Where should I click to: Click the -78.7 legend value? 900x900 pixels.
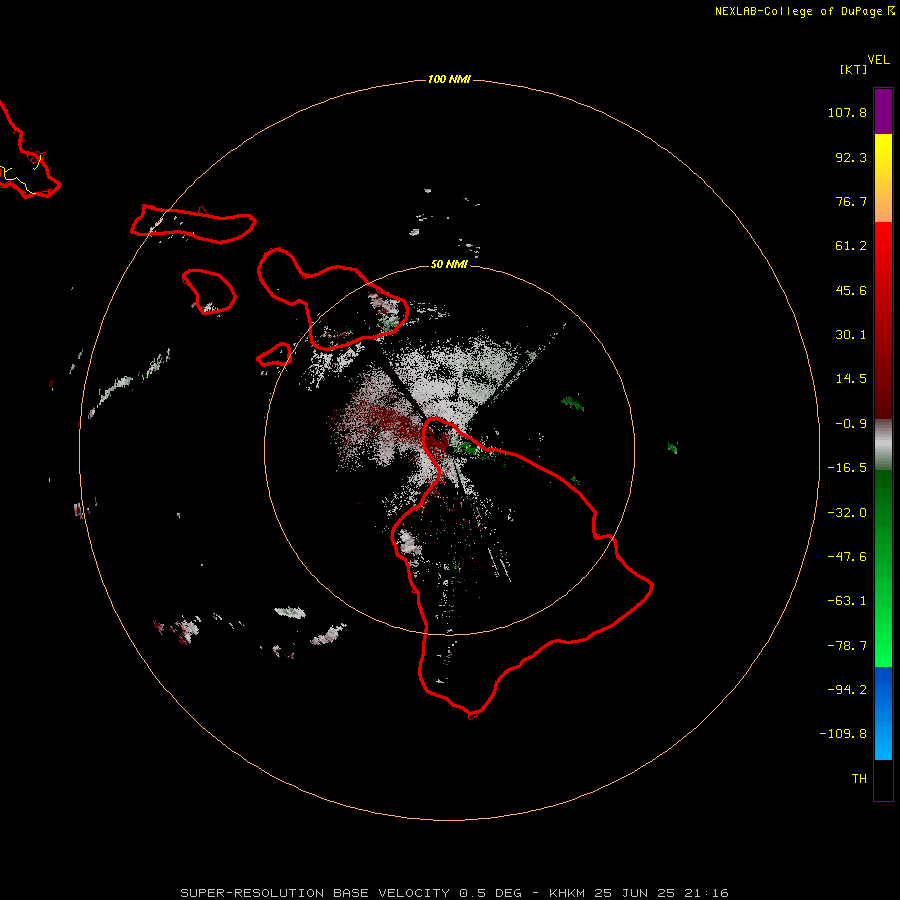[x=847, y=646]
